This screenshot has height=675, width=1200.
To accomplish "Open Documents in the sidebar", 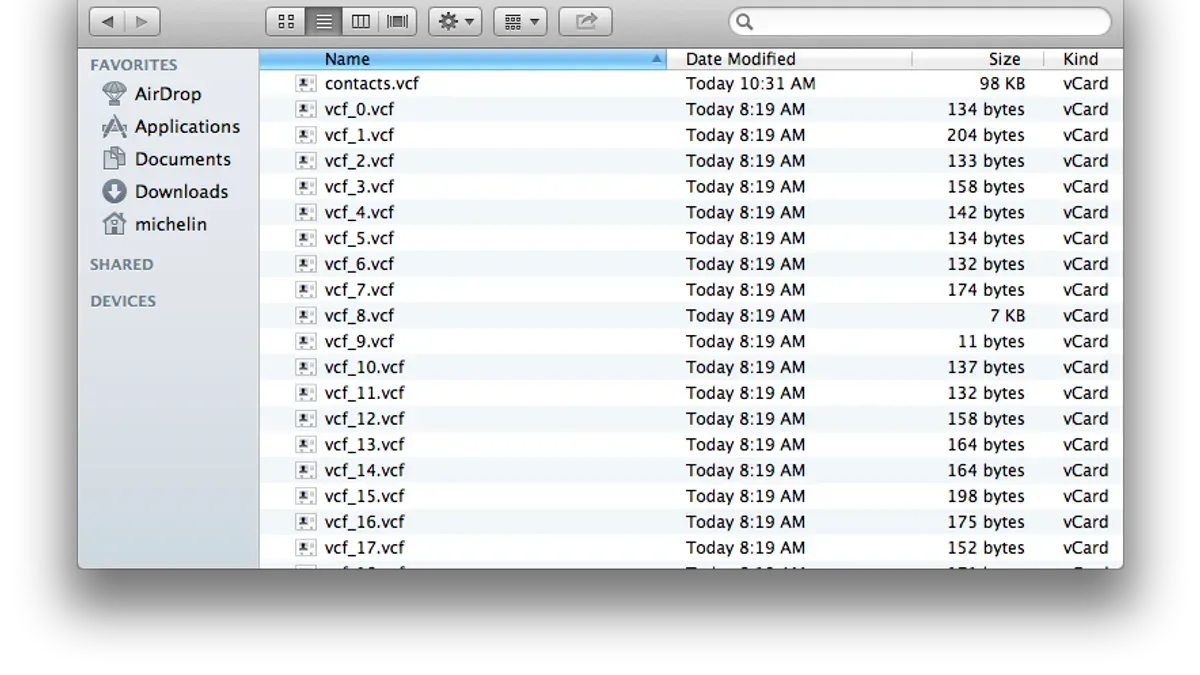I will [x=183, y=159].
